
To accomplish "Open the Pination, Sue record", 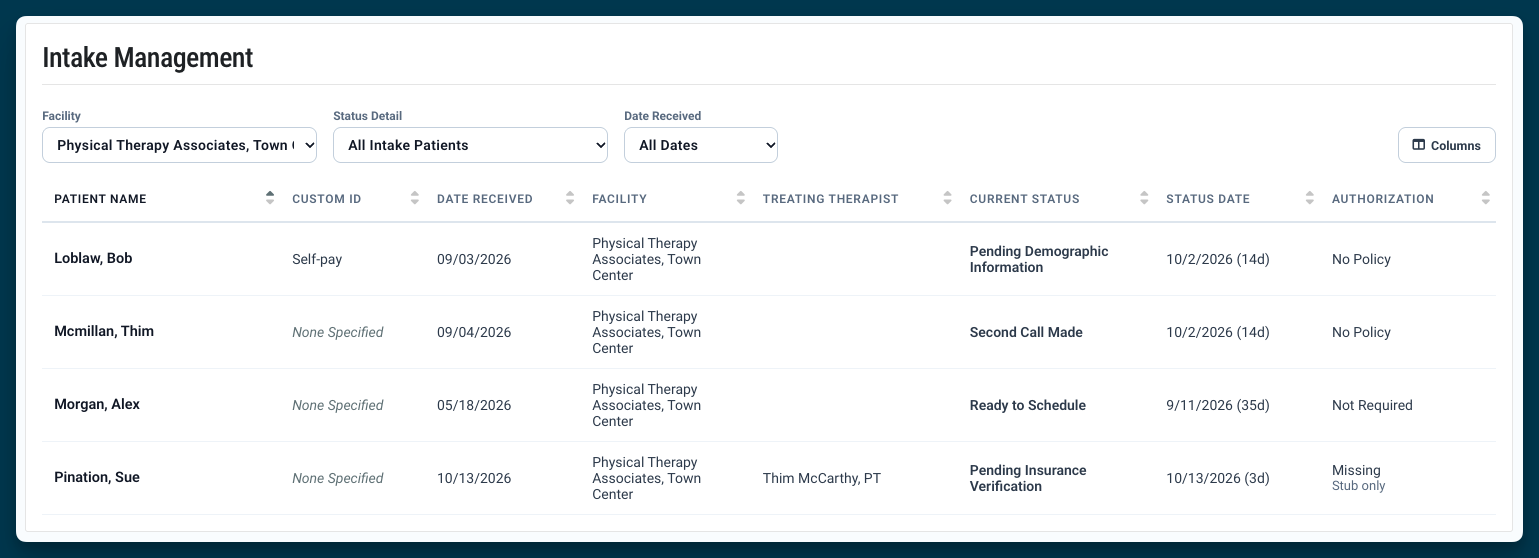I will point(97,477).
